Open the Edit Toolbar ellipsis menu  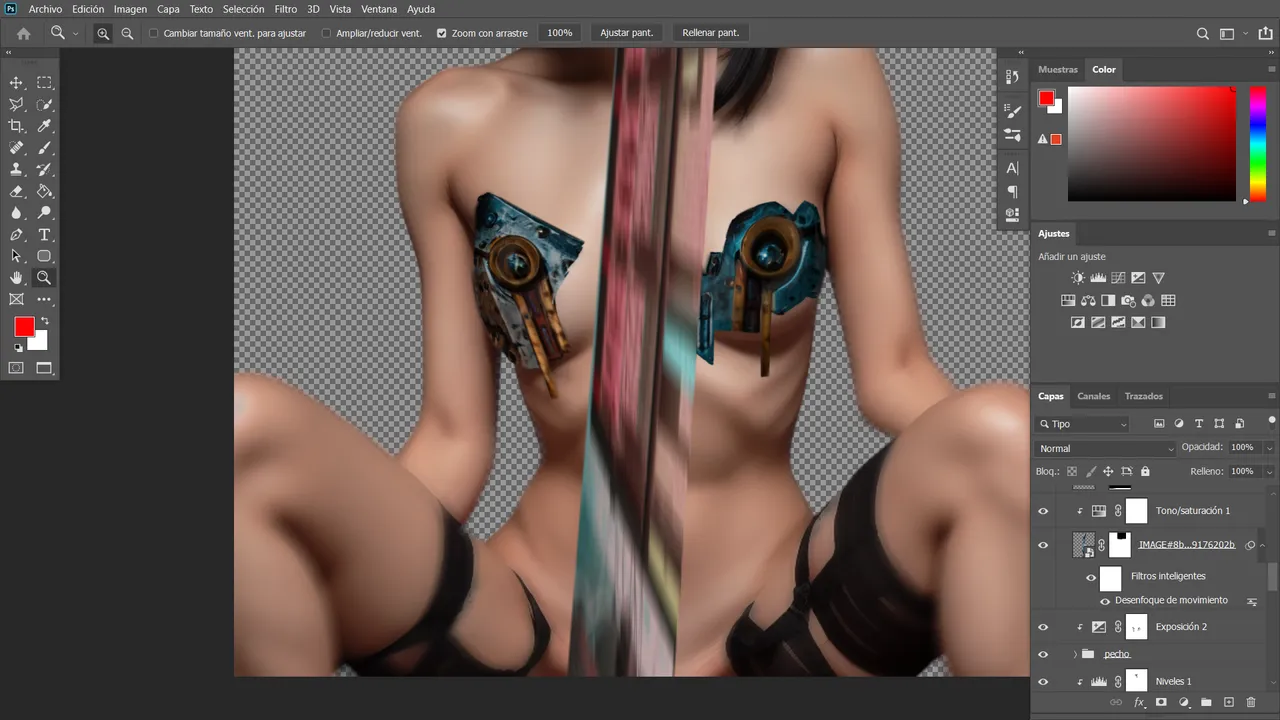pos(44,300)
